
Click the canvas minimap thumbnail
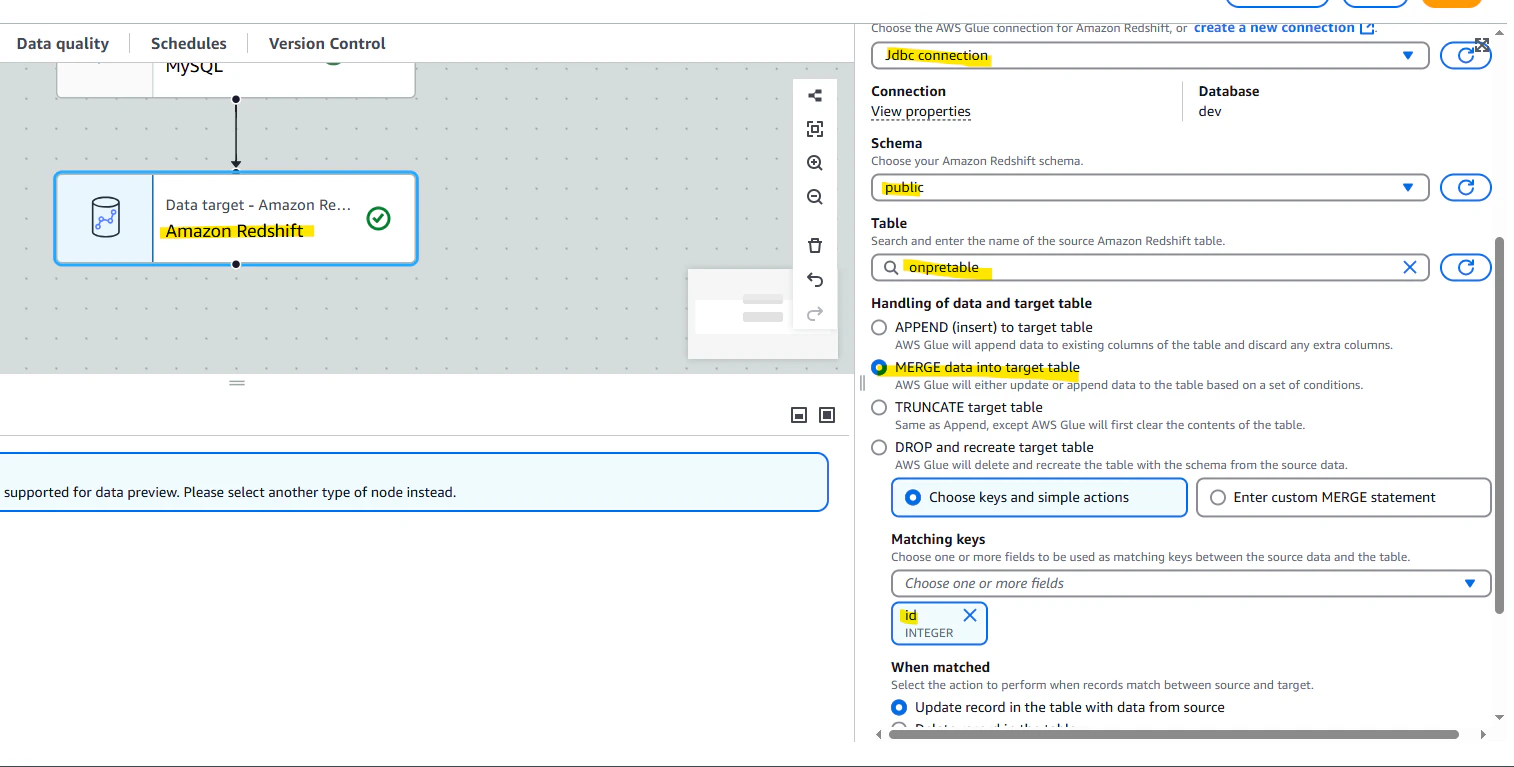(763, 314)
